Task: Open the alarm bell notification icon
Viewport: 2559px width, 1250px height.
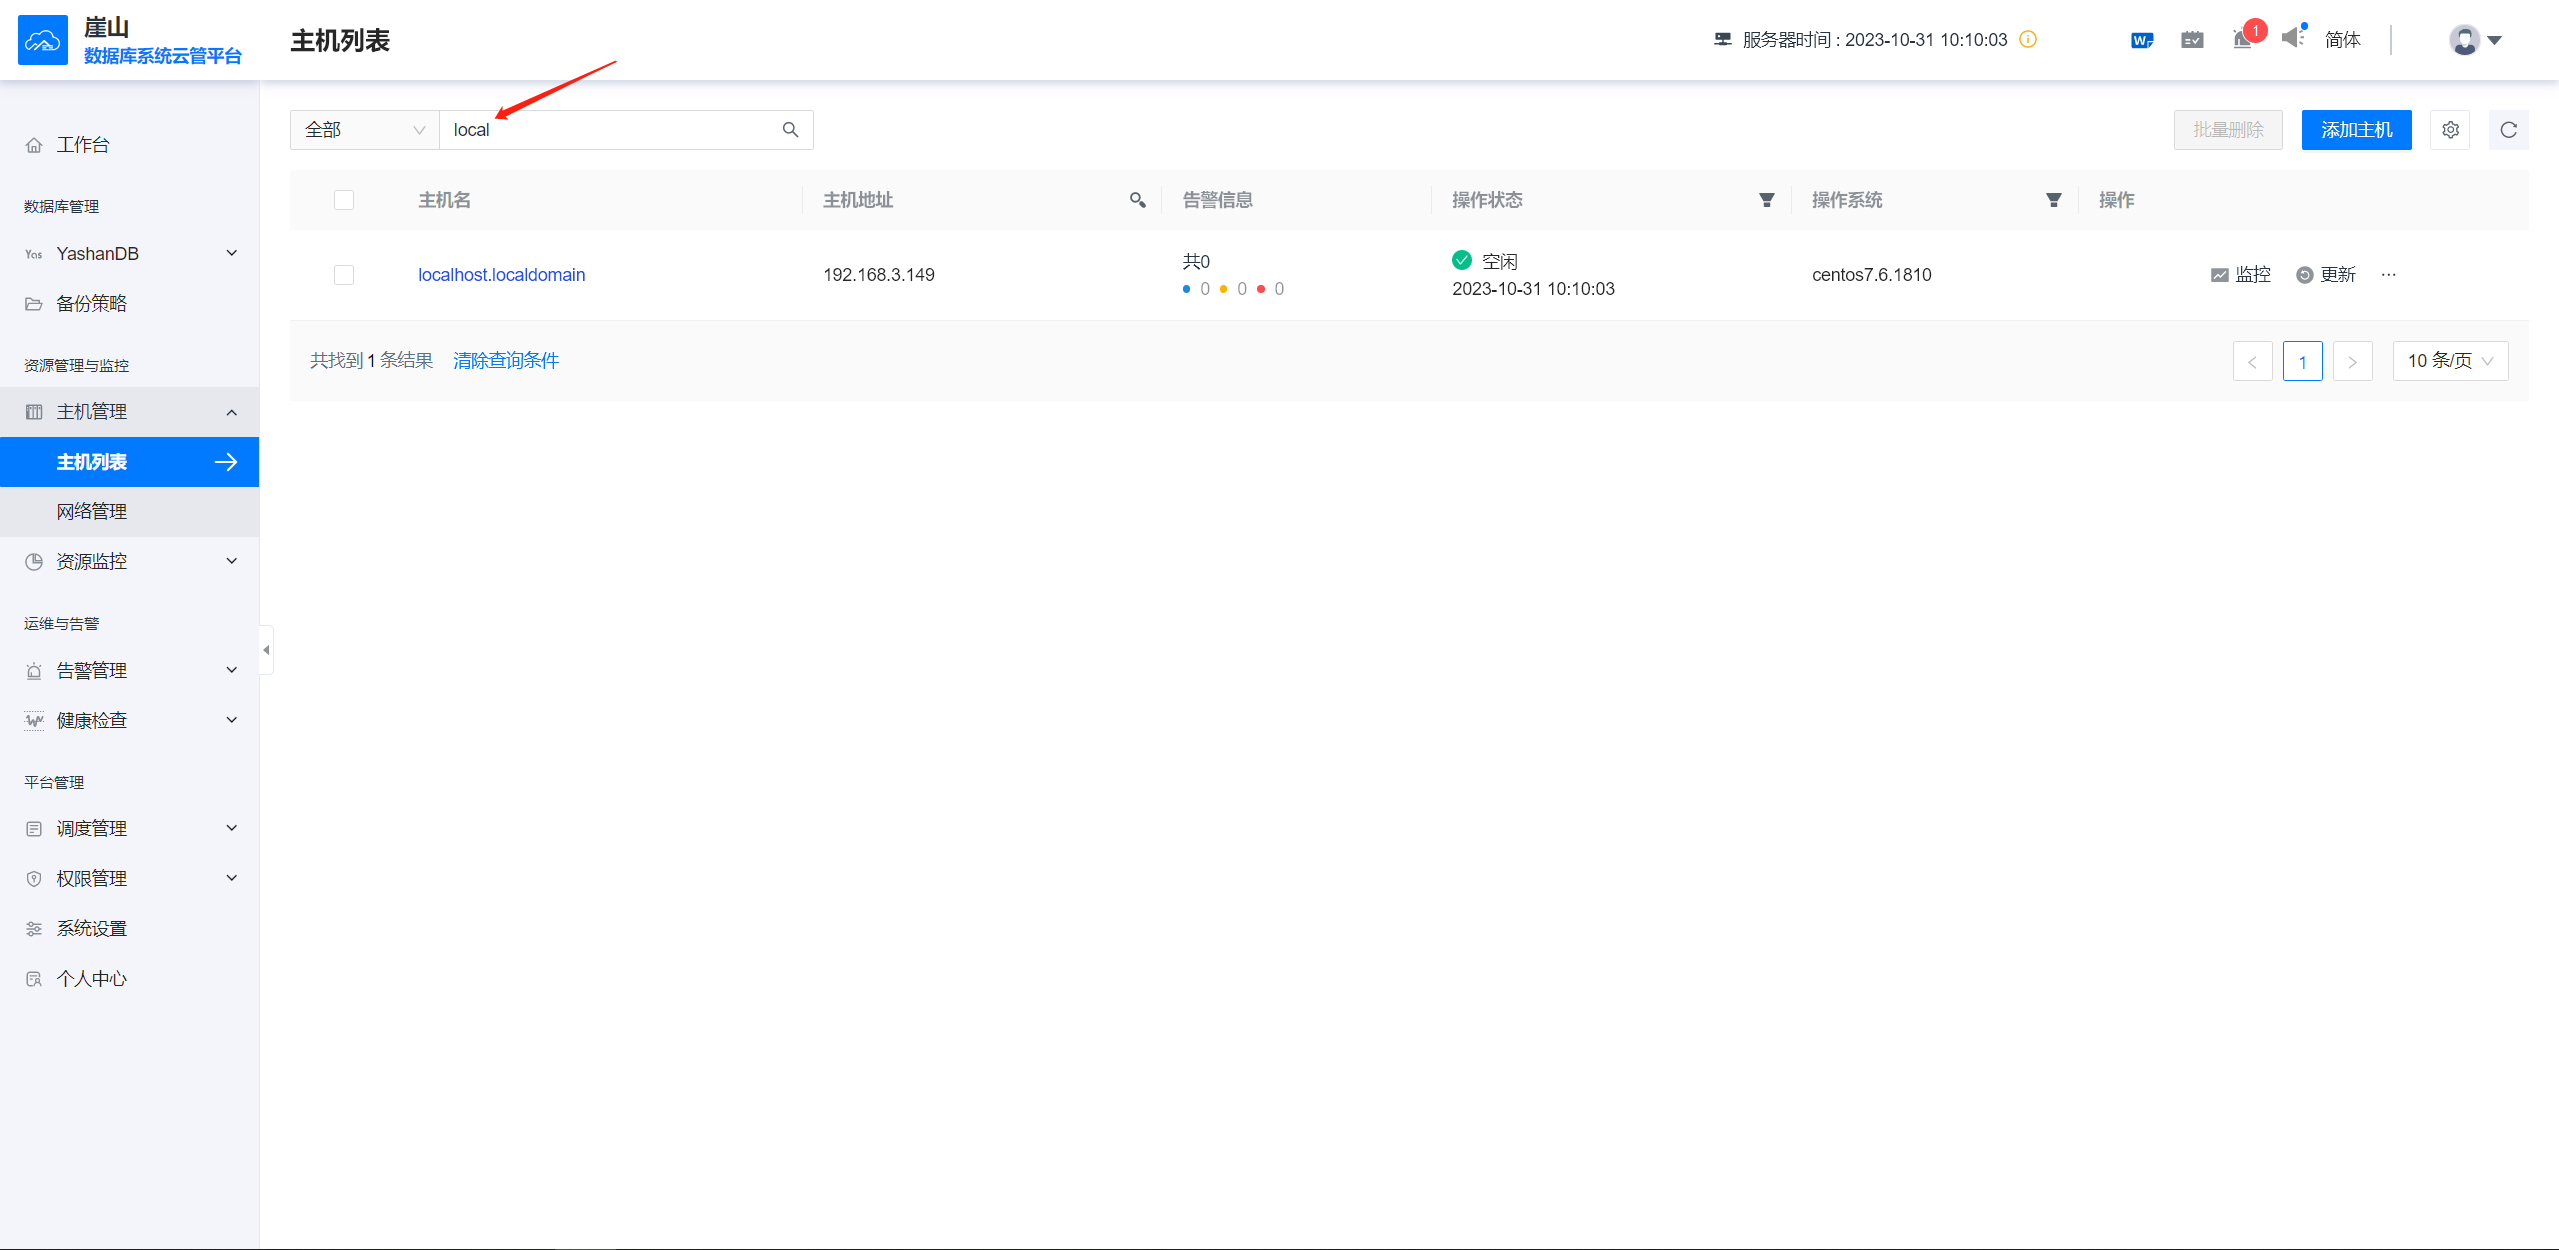Action: point(2242,40)
